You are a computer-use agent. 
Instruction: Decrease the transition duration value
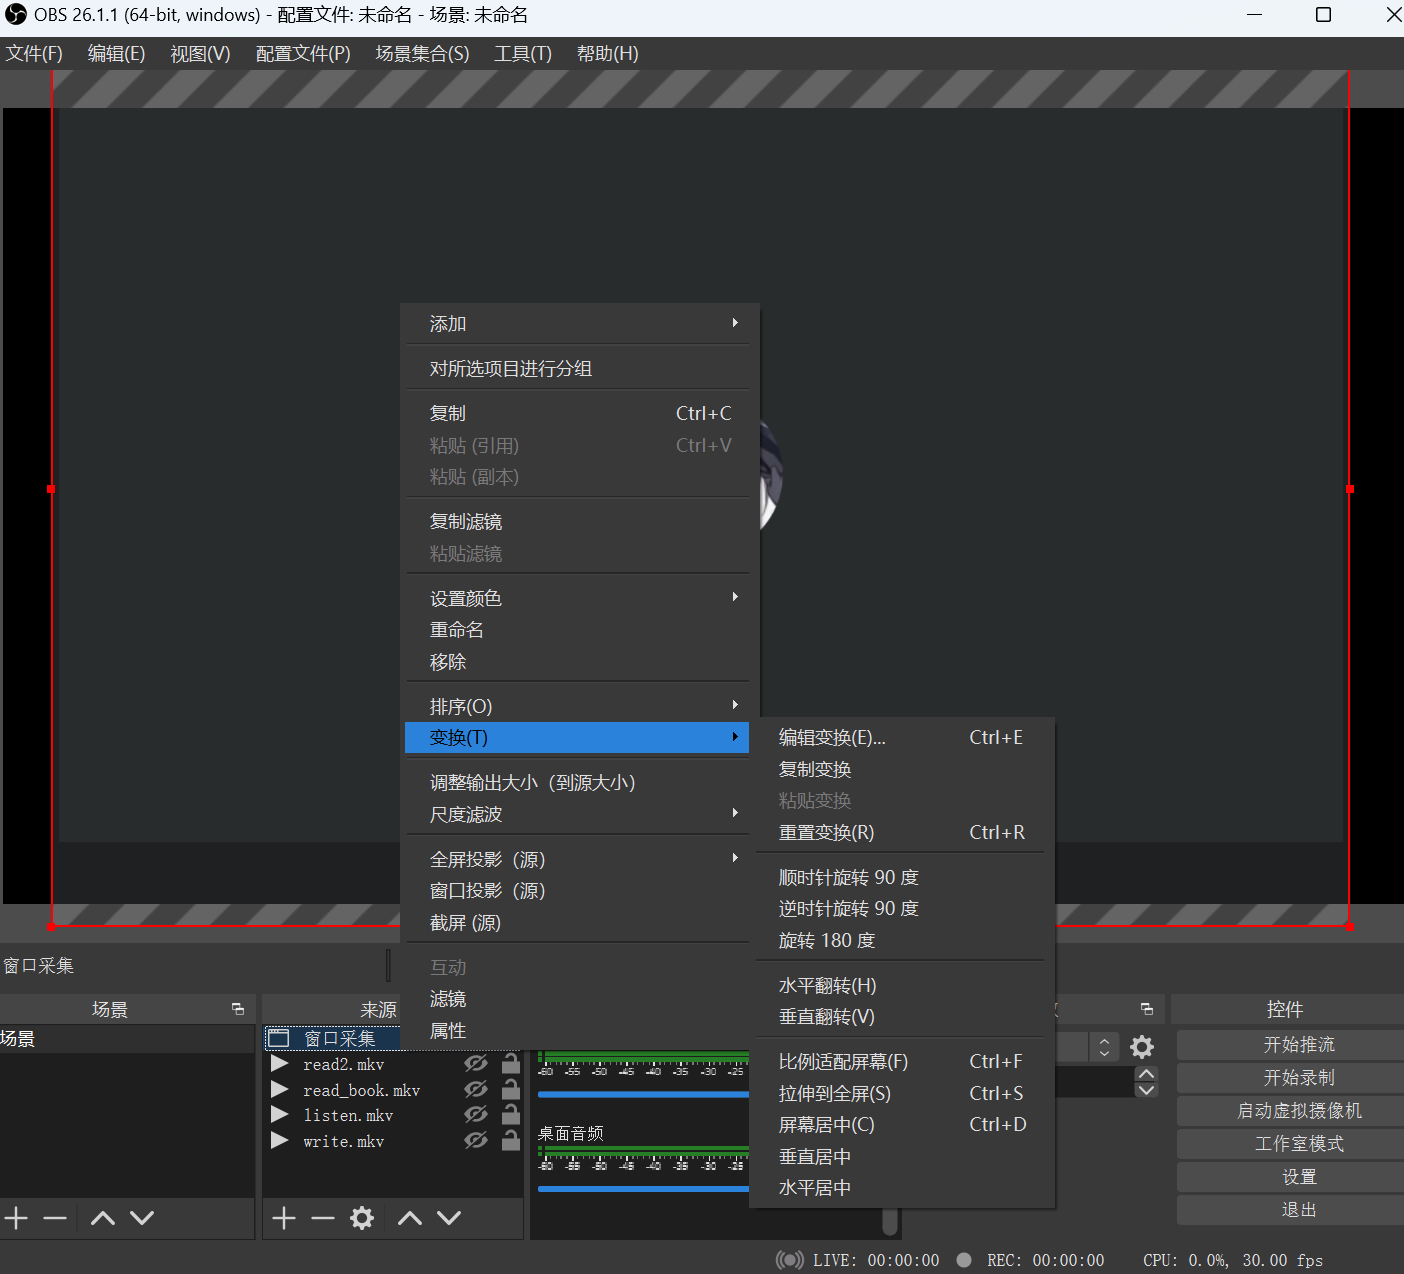[1147, 1090]
